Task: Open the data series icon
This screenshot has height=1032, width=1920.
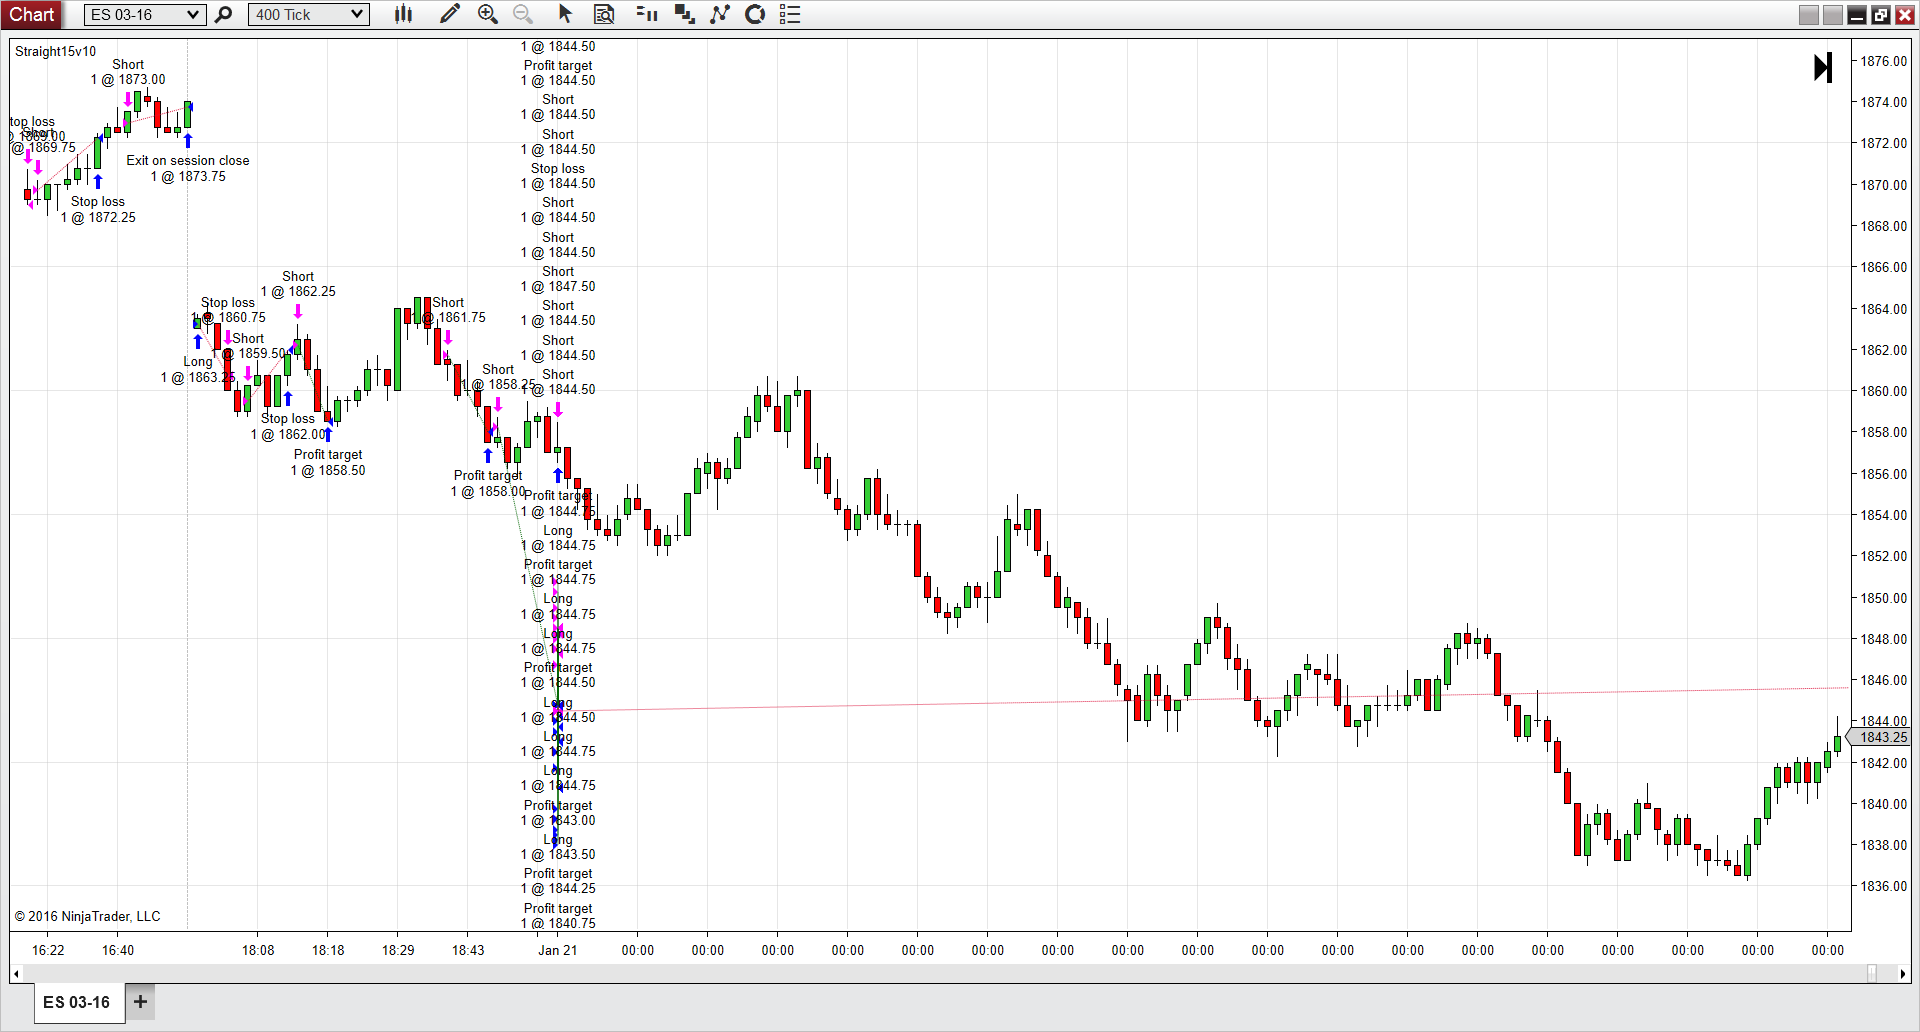Action: 685,14
